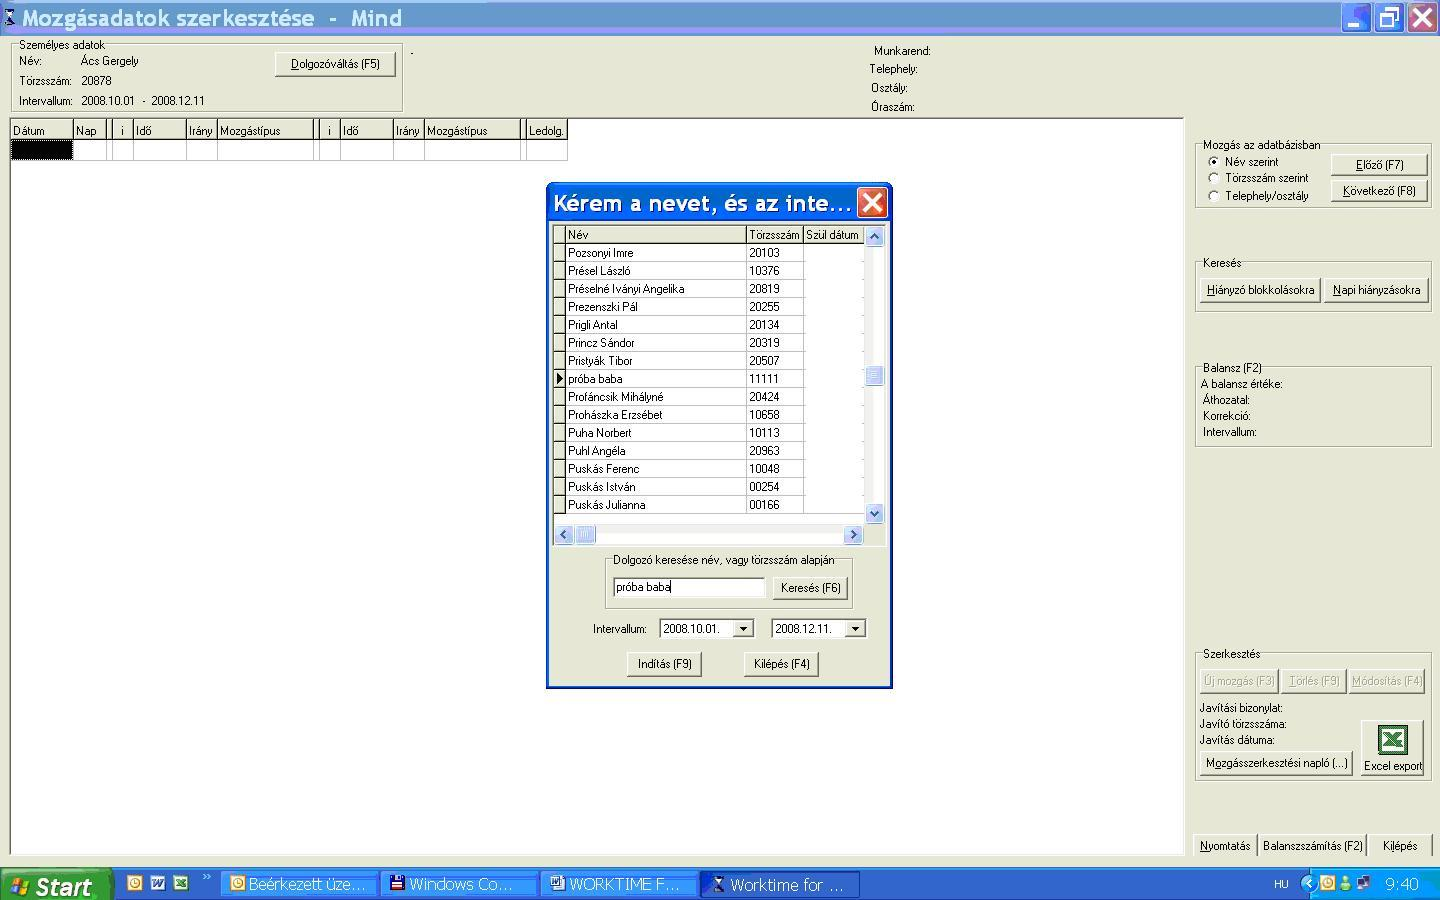Click the Nyomtatás button
This screenshot has height=900, width=1440.
click(x=1225, y=846)
